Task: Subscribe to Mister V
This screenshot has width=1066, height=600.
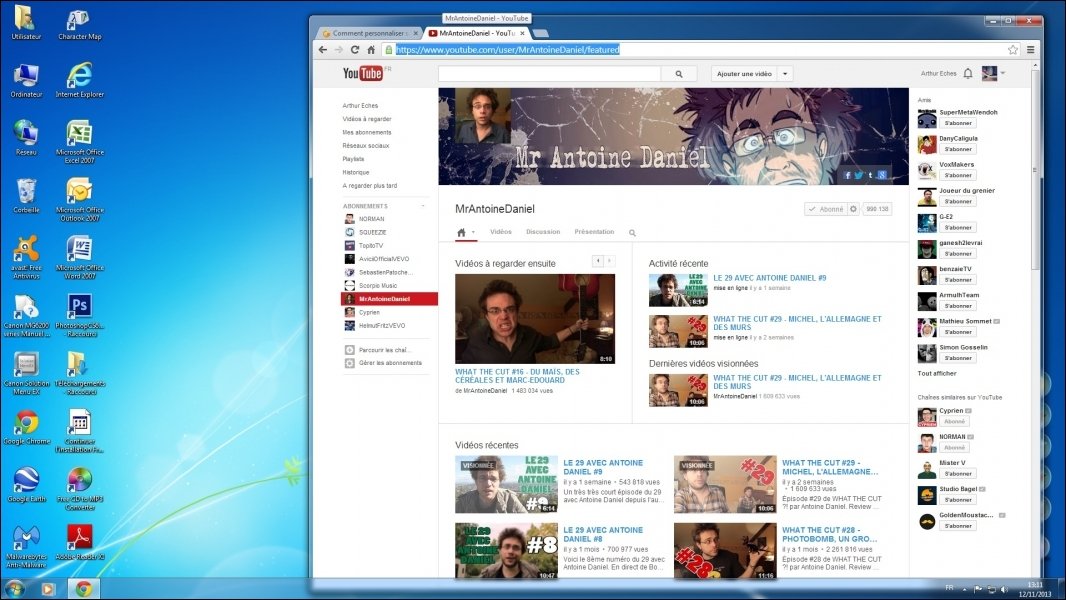Action: (958, 474)
